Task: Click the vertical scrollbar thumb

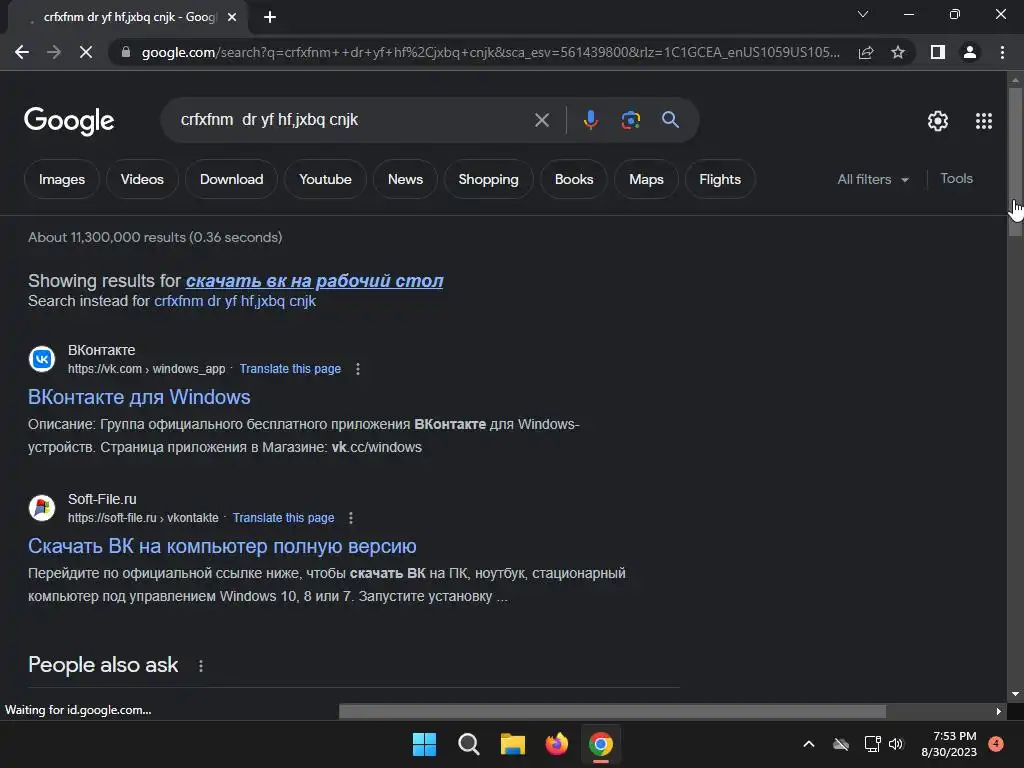Action: [x=1015, y=161]
